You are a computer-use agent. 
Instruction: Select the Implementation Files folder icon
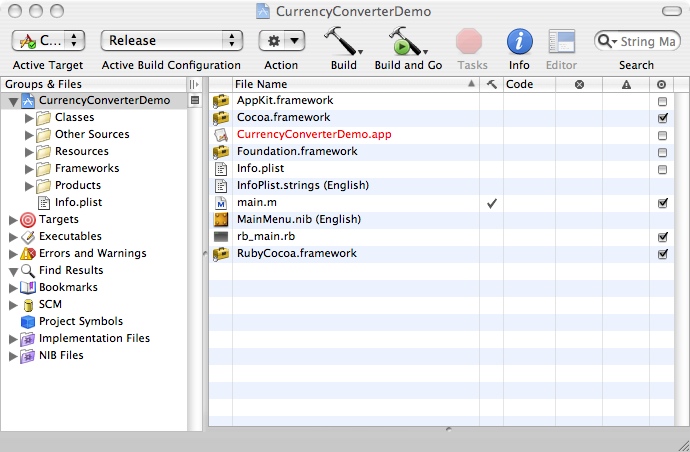tap(28, 339)
